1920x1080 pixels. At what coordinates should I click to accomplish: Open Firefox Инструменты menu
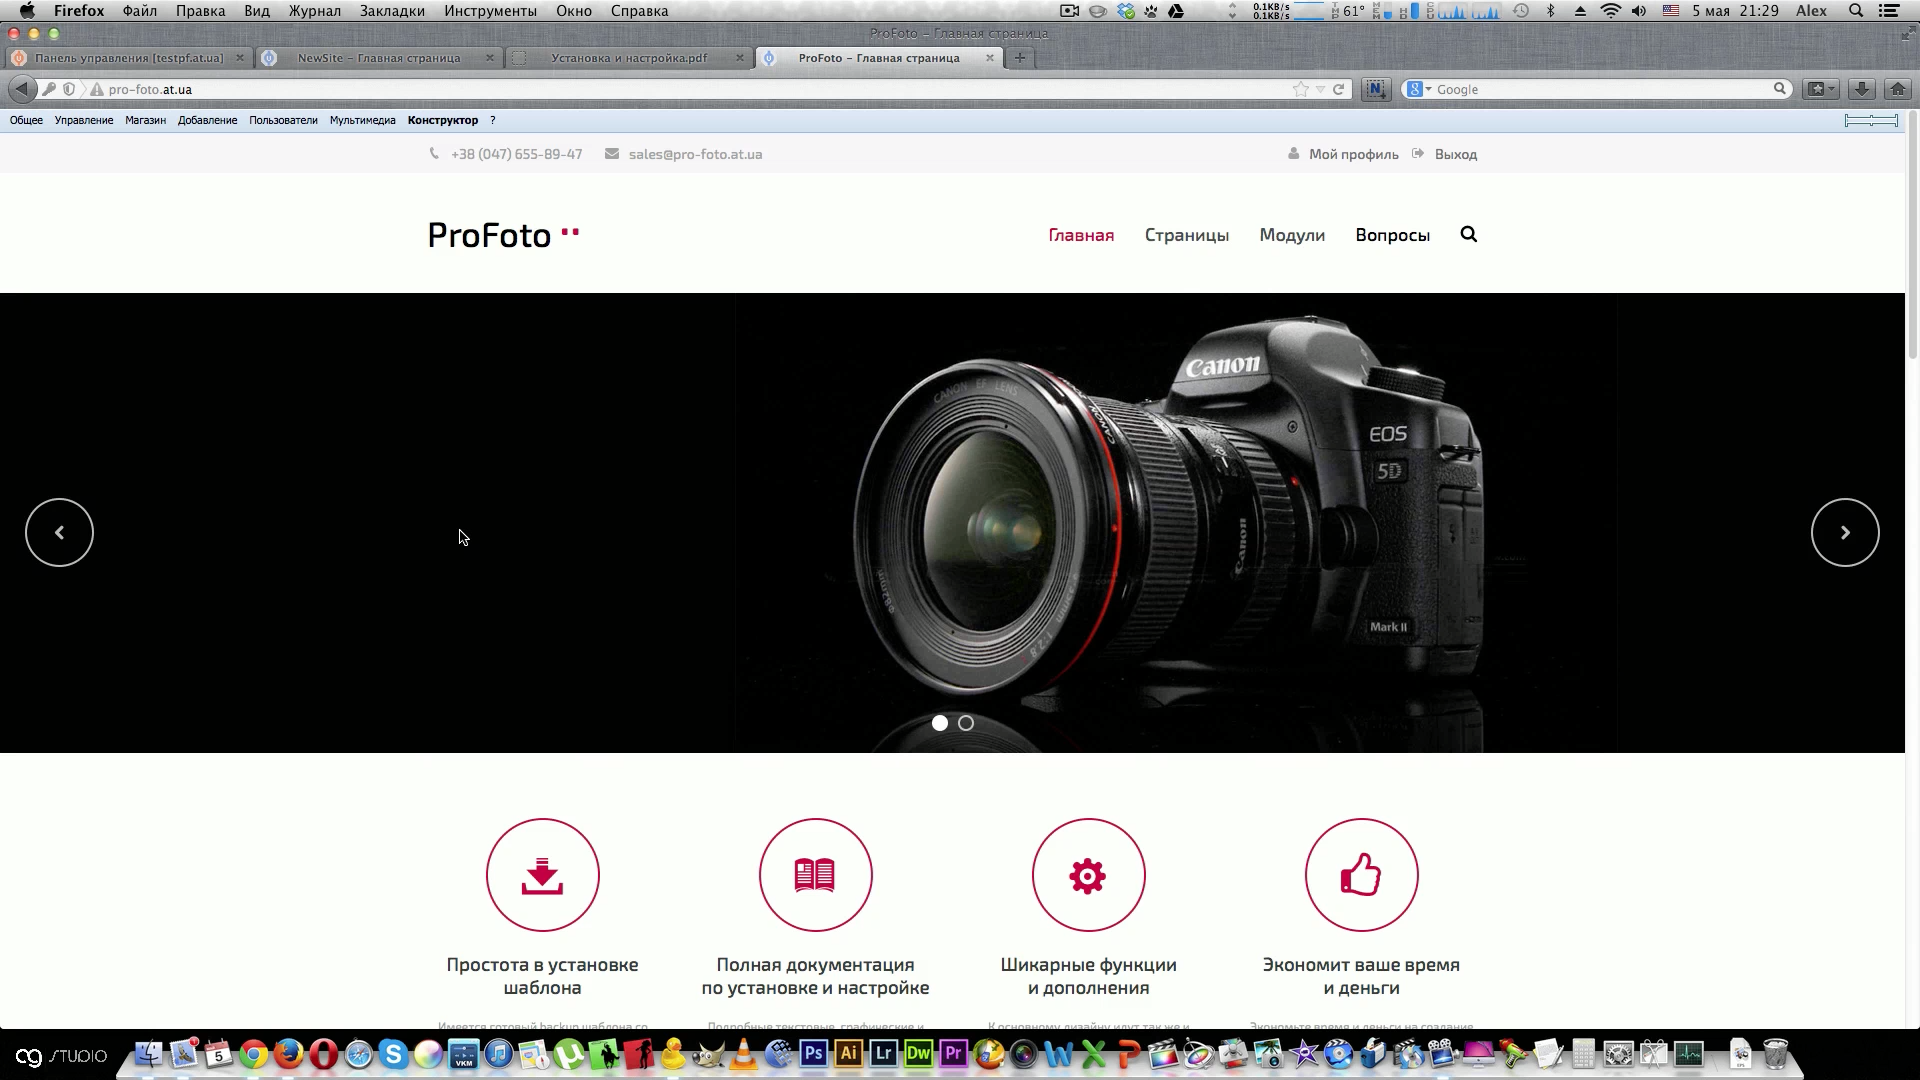490,11
